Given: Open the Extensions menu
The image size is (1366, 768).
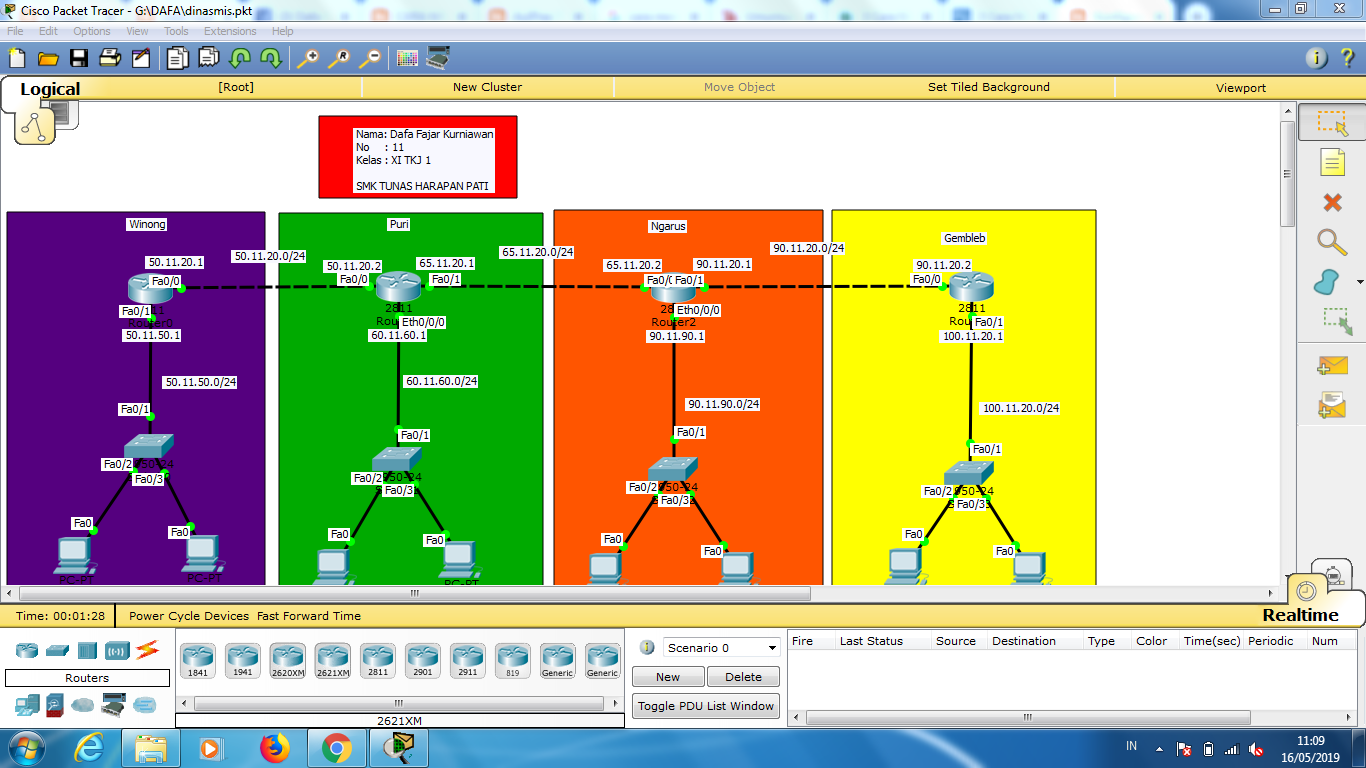Looking at the screenshot, I should pyautogui.click(x=230, y=31).
